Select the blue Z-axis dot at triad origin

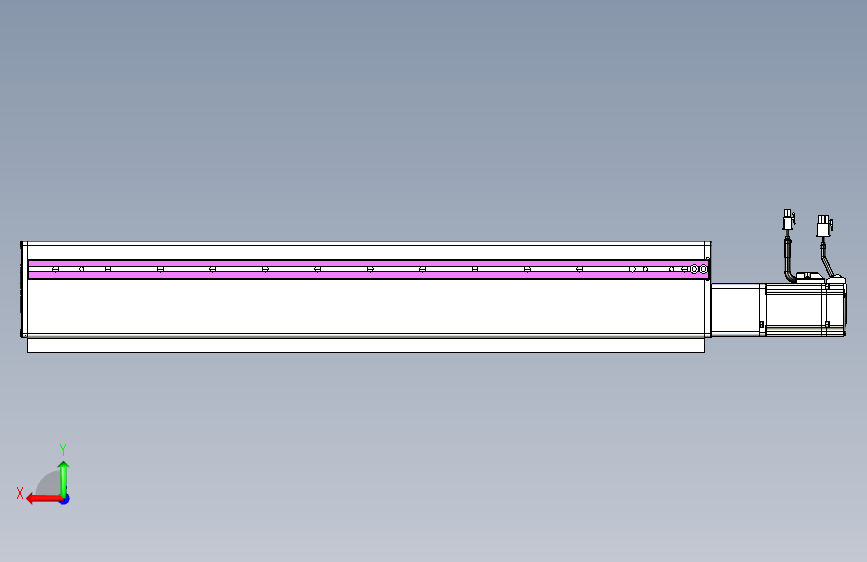point(65,499)
